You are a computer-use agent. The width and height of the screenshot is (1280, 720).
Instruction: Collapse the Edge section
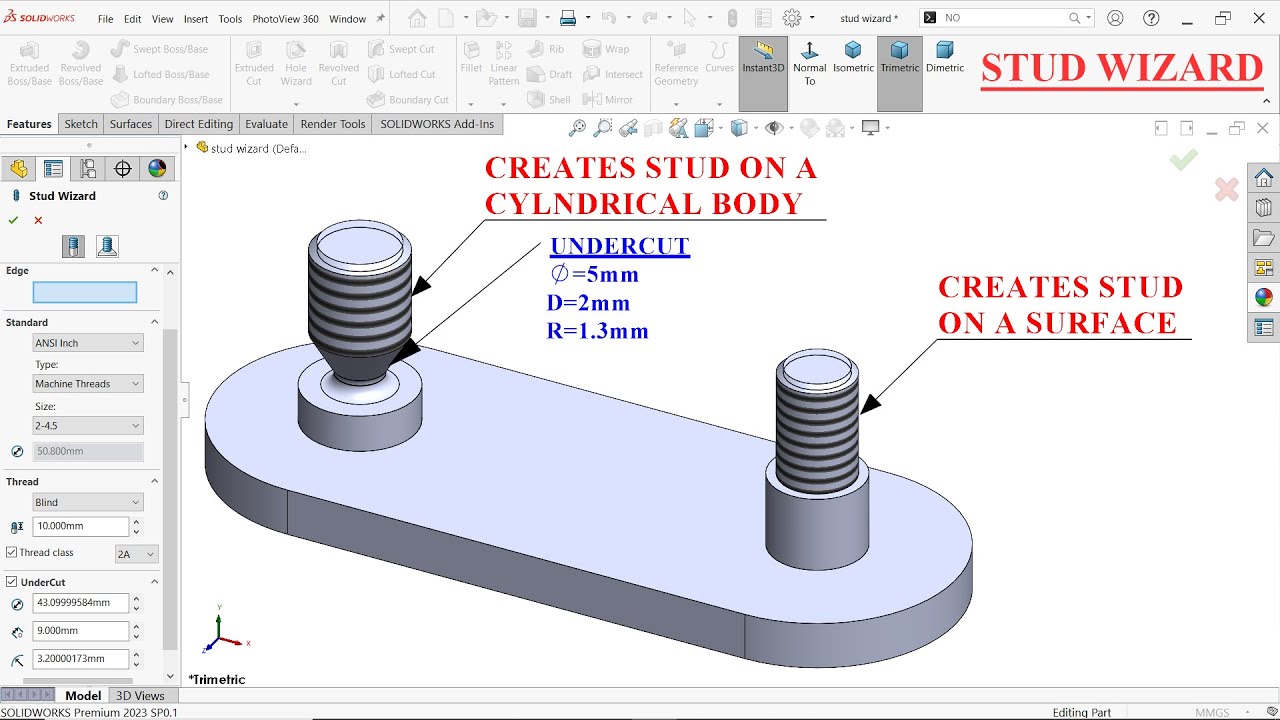pyautogui.click(x=154, y=270)
